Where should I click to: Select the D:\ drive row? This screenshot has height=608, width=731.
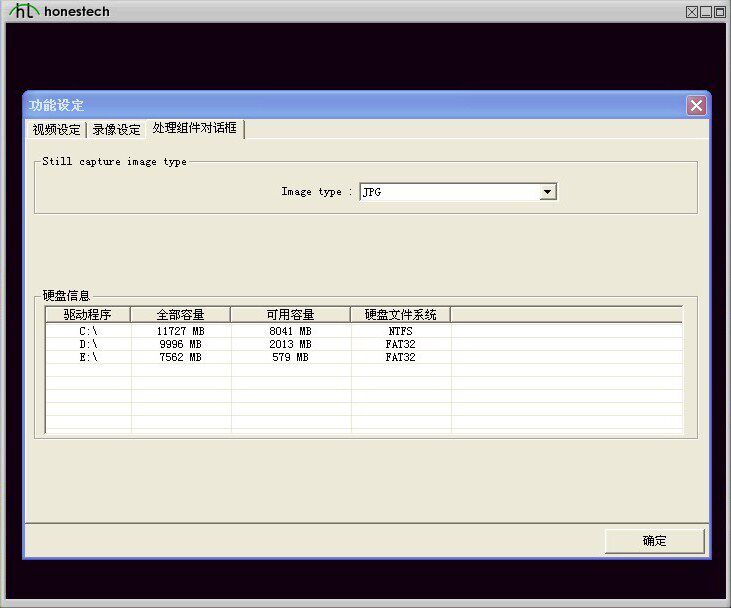[x=364, y=344]
